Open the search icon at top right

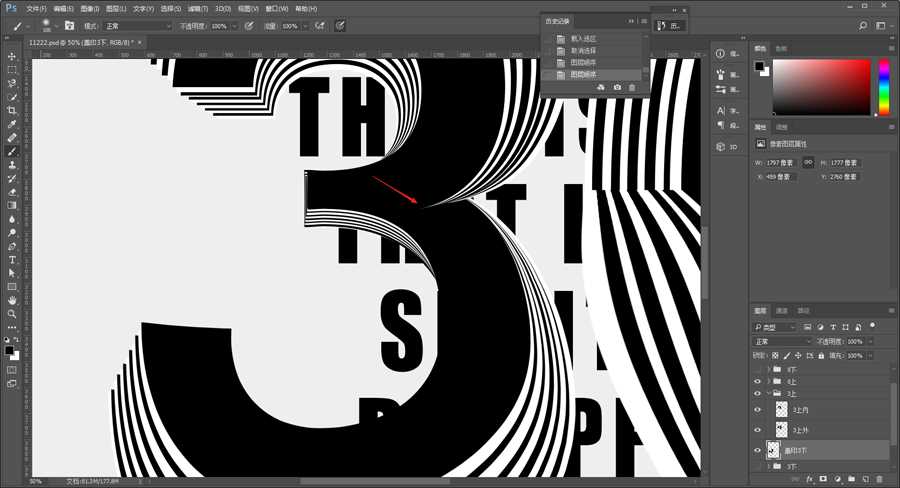(x=864, y=24)
